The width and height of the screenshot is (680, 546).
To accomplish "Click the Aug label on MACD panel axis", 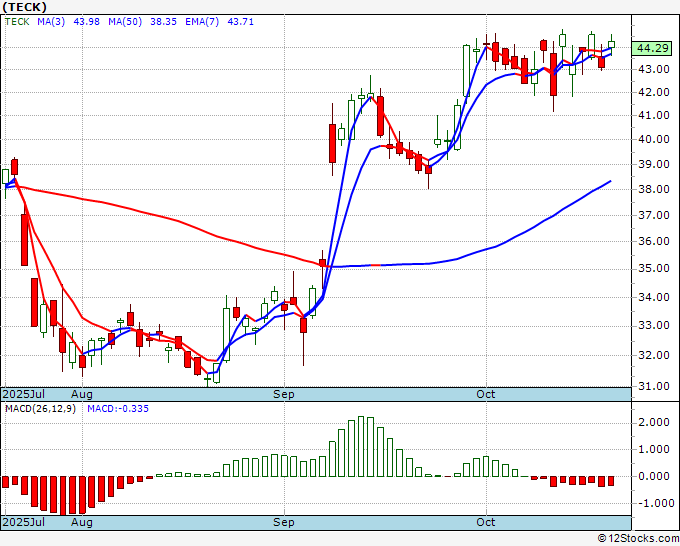I will [82, 522].
